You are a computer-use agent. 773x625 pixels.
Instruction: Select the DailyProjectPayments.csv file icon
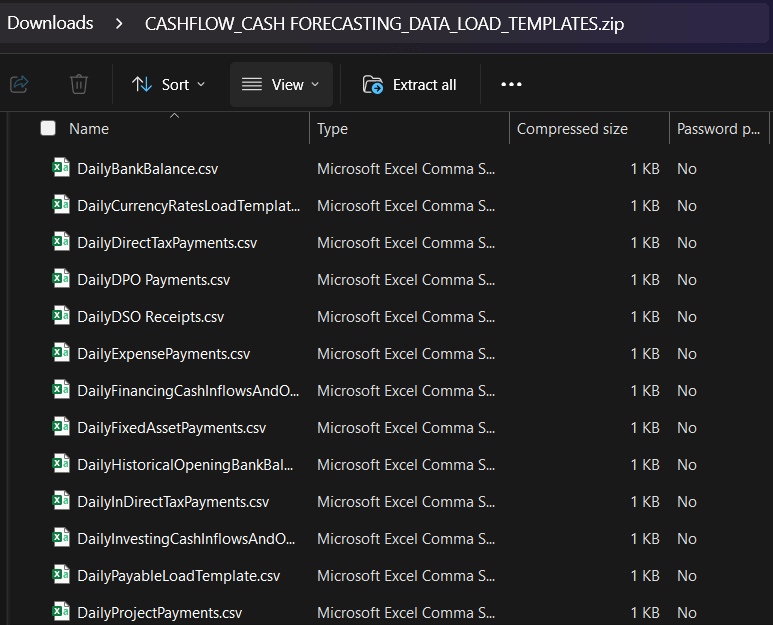61,611
